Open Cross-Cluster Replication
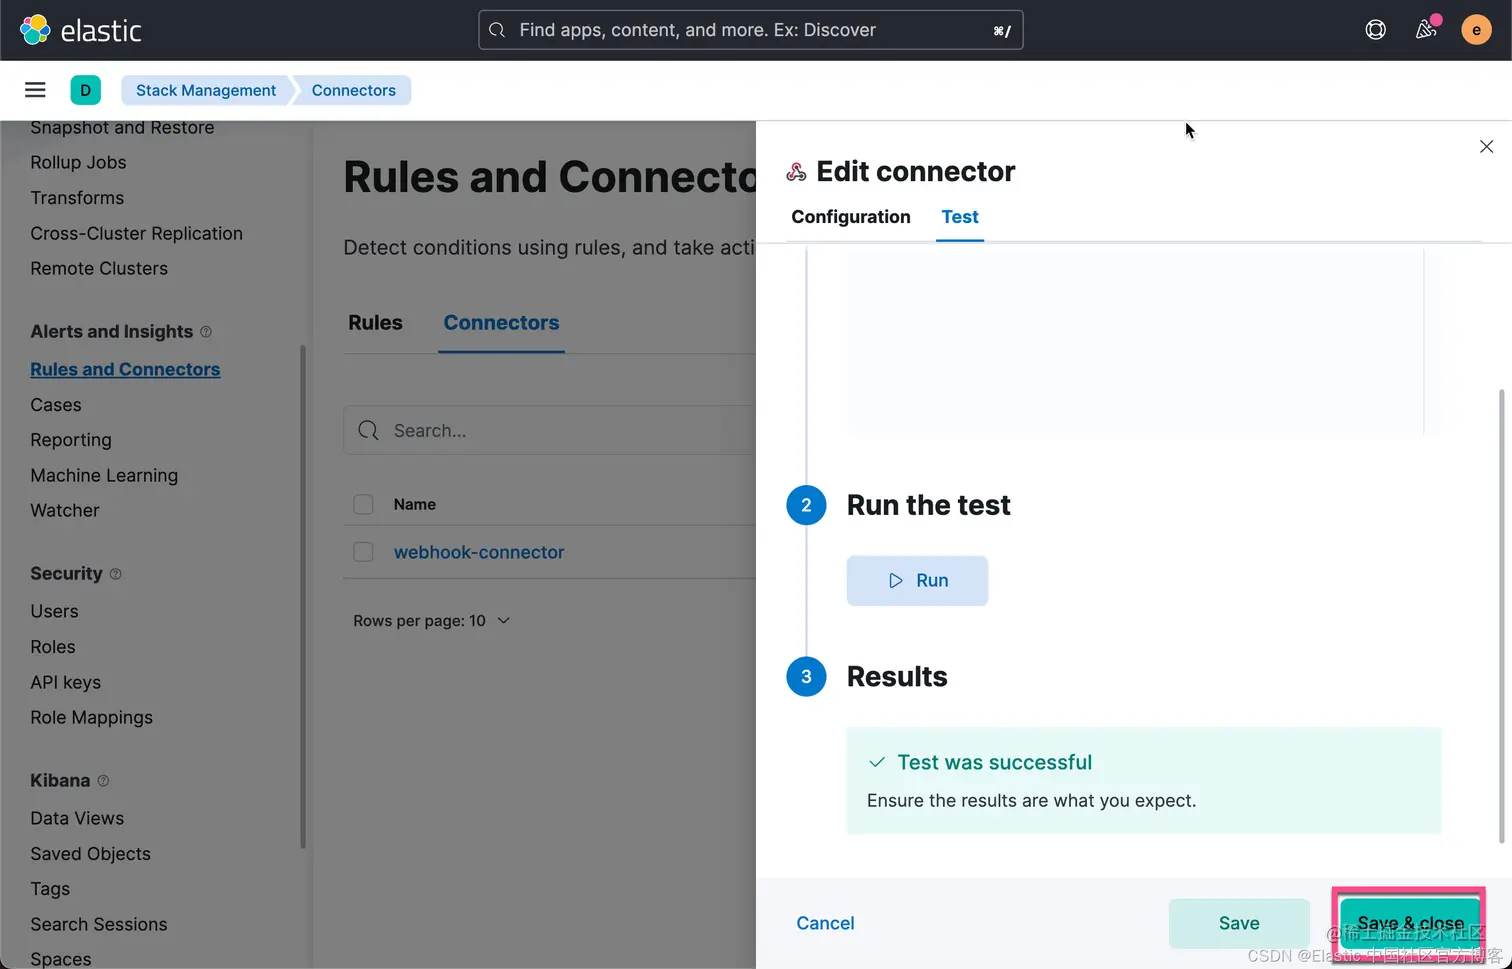This screenshot has width=1512, height=969. [x=136, y=233]
